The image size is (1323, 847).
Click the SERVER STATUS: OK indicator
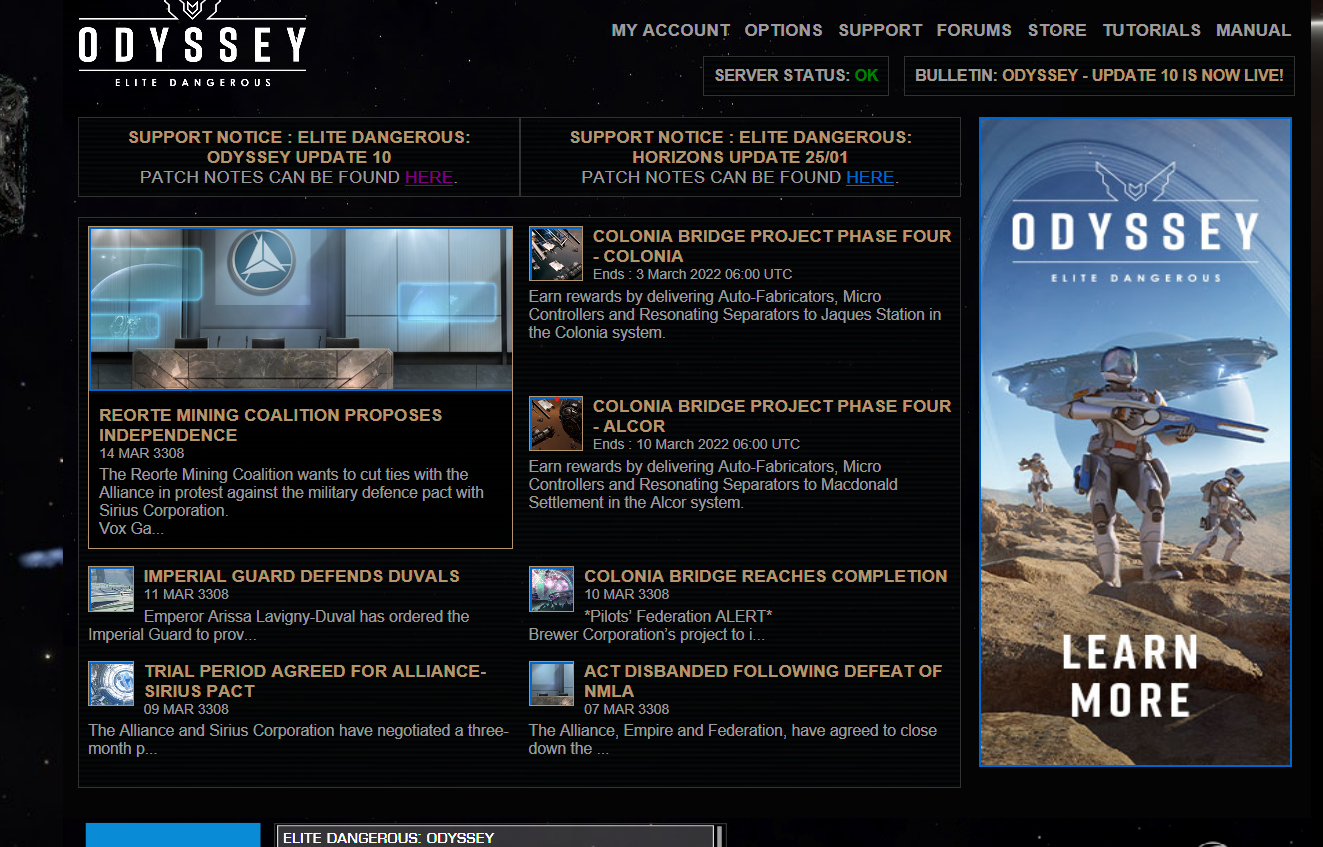[796, 75]
